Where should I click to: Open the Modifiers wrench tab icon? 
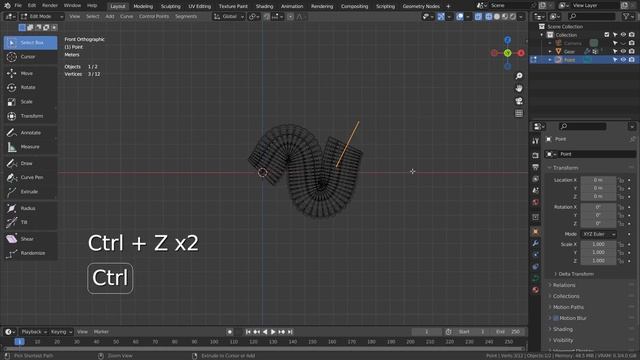pyautogui.click(x=536, y=243)
